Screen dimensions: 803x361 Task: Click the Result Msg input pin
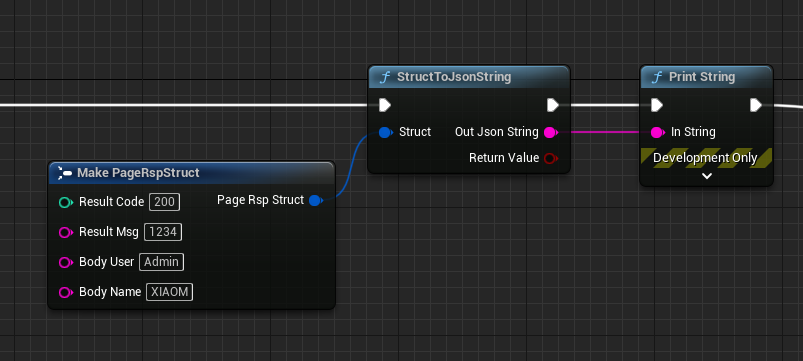coord(66,232)
